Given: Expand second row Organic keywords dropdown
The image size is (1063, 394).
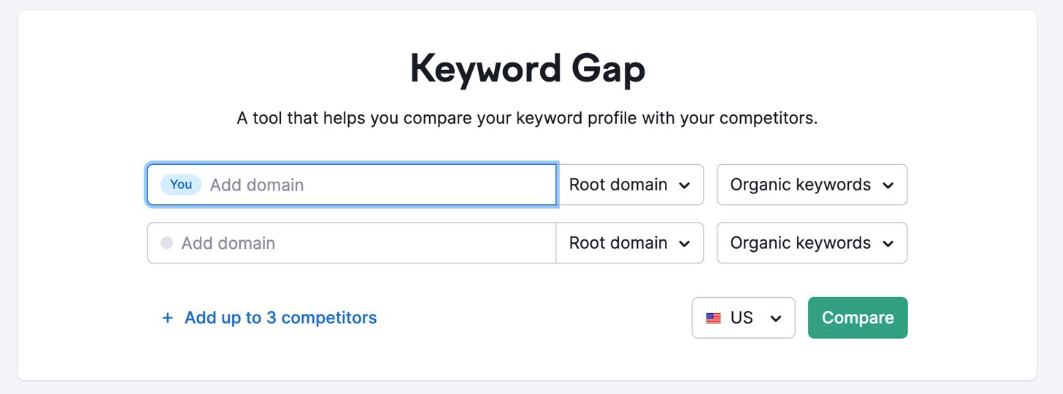Looking at the screenshot, I should [x=812, y=243].
